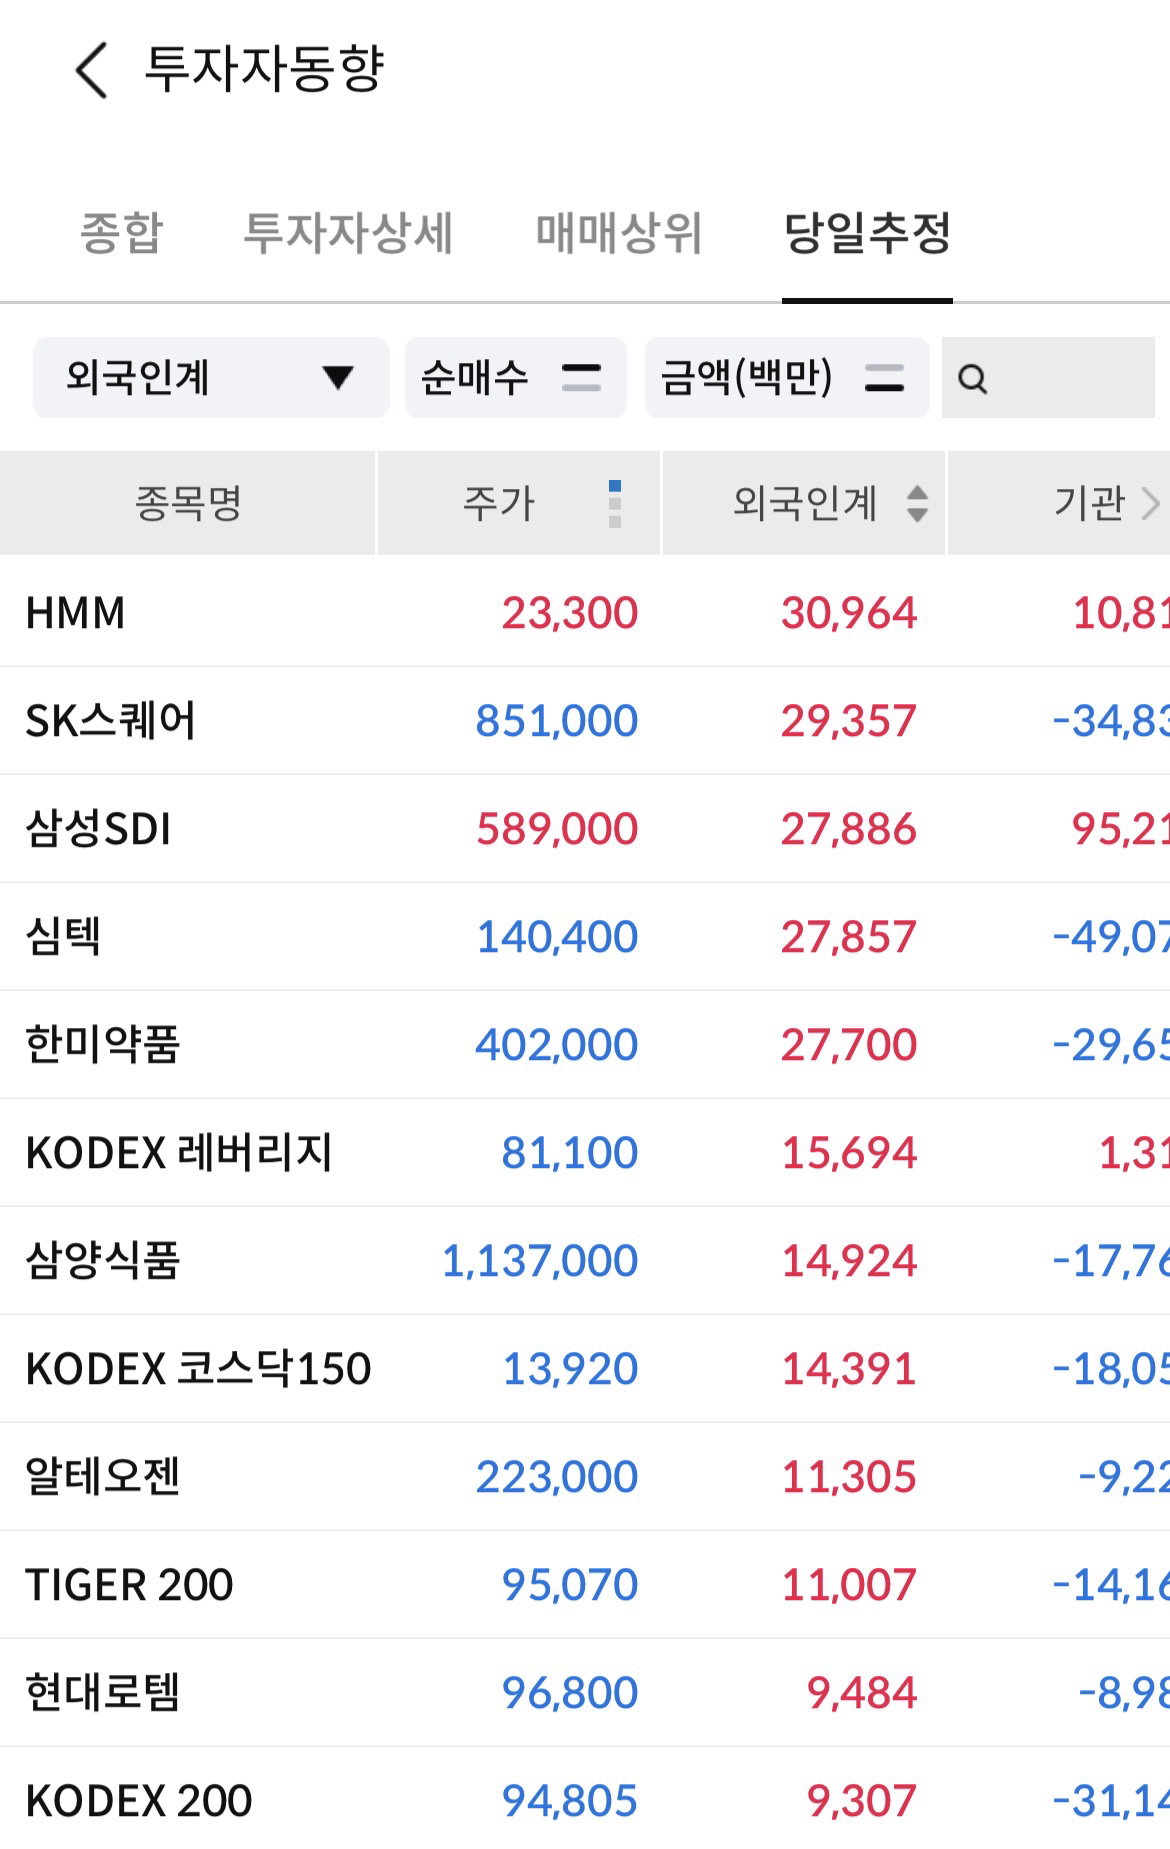This screenshot has width=1170, height=1849.
Task: Click SK스퀘어 price 851,000
Action: (x=557, y=721)
